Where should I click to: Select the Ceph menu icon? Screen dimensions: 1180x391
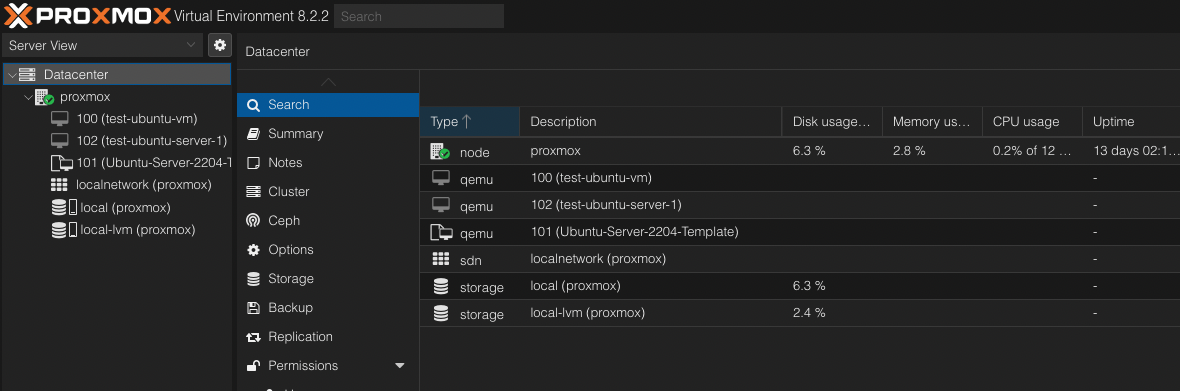click(x=254, y=220)
